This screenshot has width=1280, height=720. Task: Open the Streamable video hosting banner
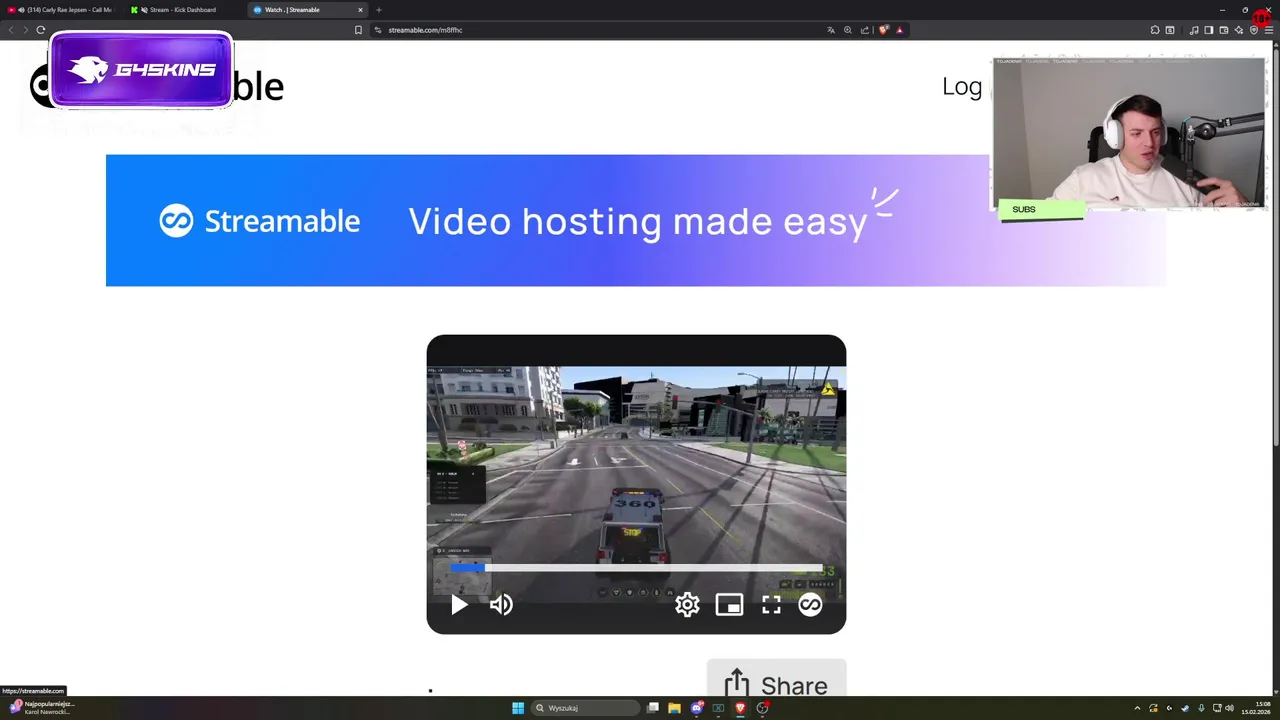click(x=636, y=220)
